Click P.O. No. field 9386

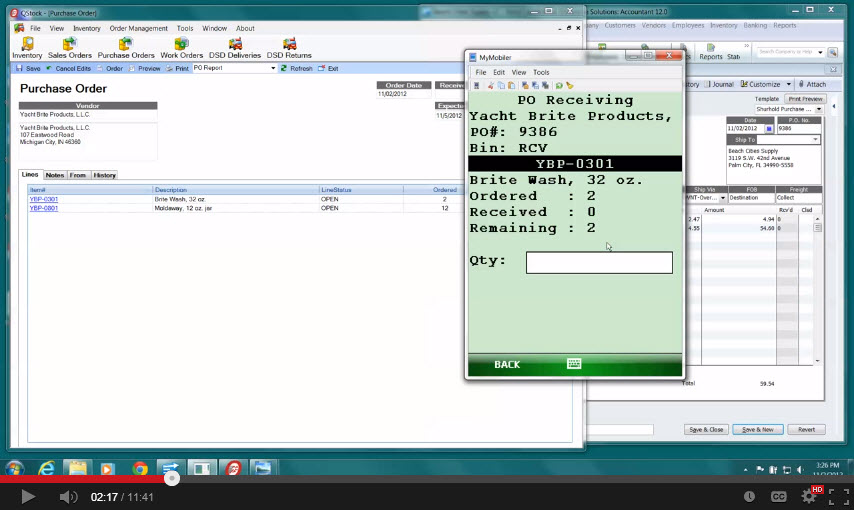coord(798,129)
